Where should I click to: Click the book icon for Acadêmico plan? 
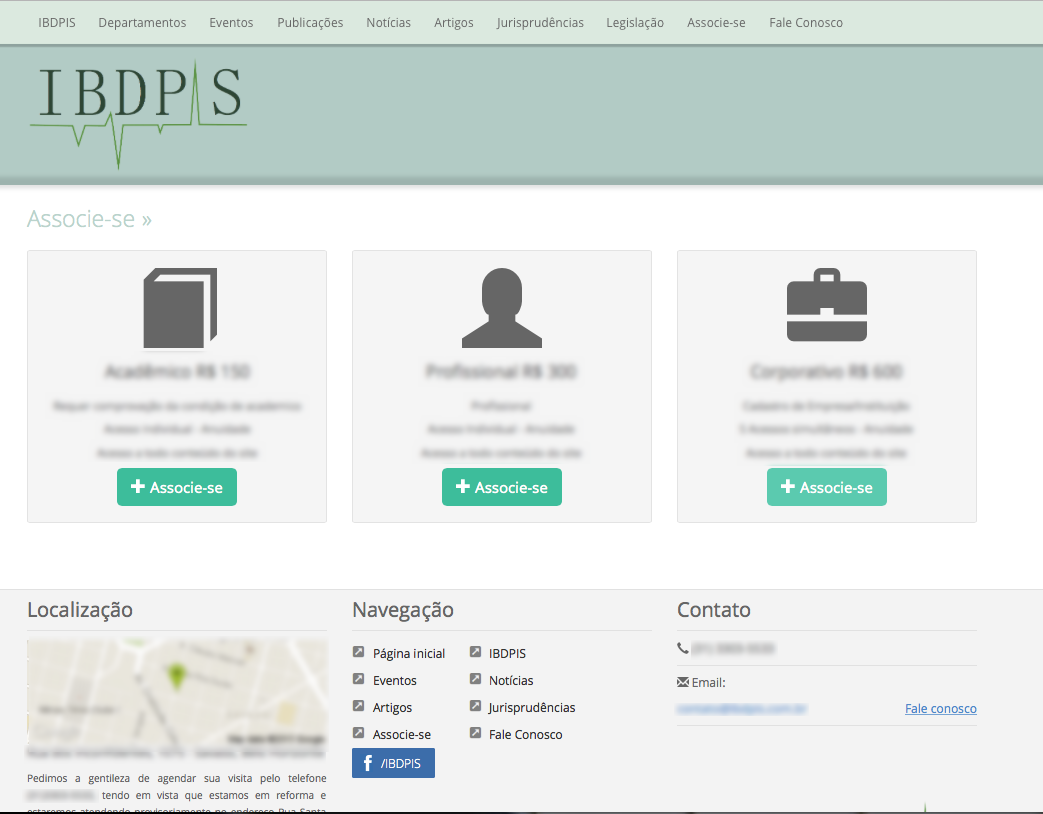(x=180, y=307)
